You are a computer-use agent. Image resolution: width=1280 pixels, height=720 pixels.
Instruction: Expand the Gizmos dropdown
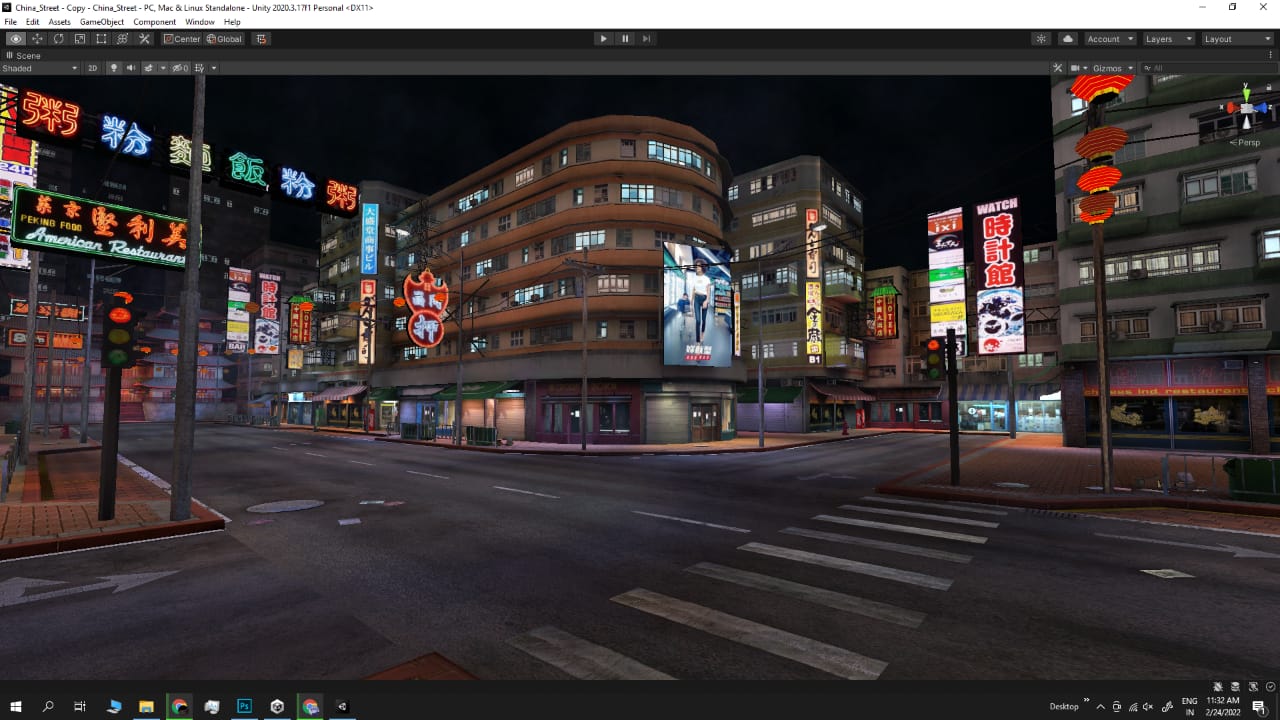(1113, 68)
